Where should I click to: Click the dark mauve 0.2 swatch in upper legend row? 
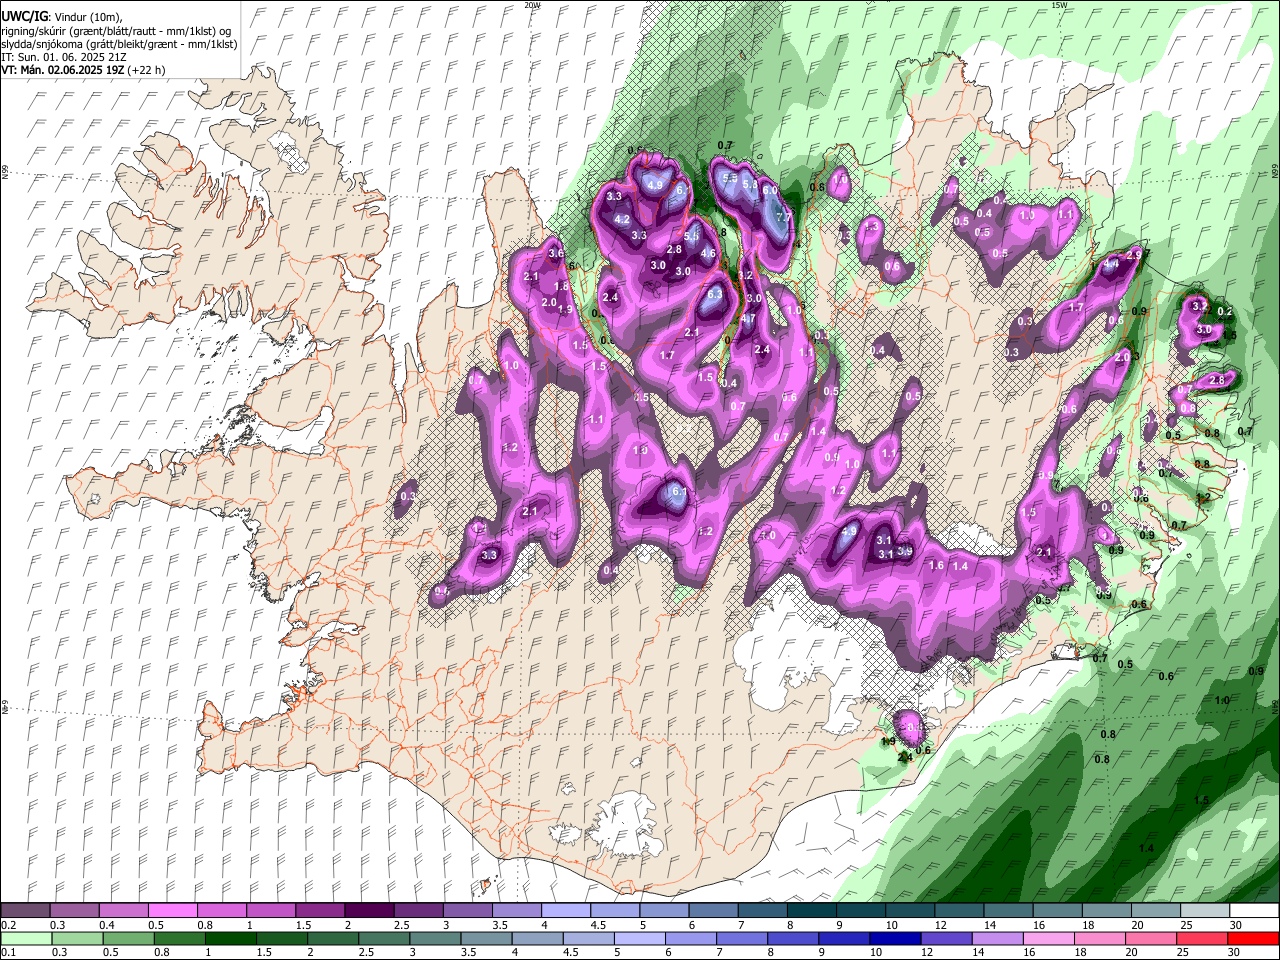(25, 911)
